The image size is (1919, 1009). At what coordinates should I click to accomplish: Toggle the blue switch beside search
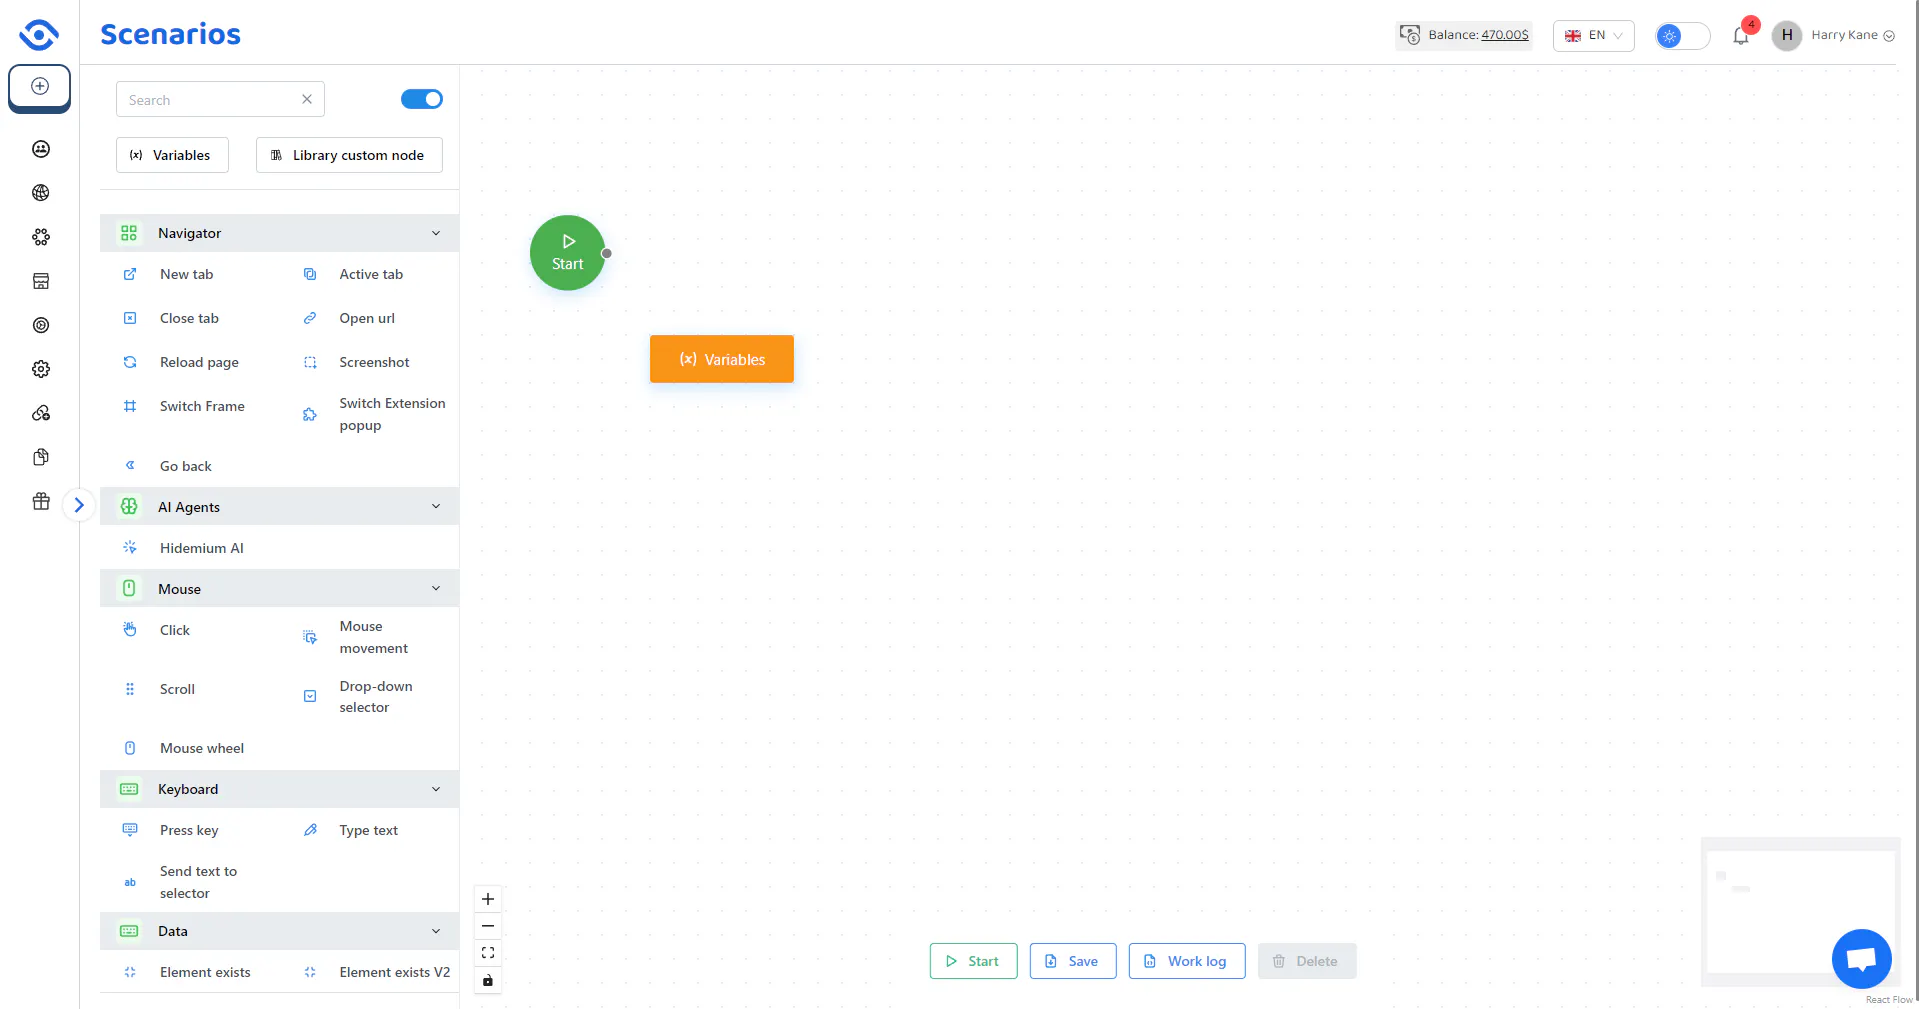422,99
